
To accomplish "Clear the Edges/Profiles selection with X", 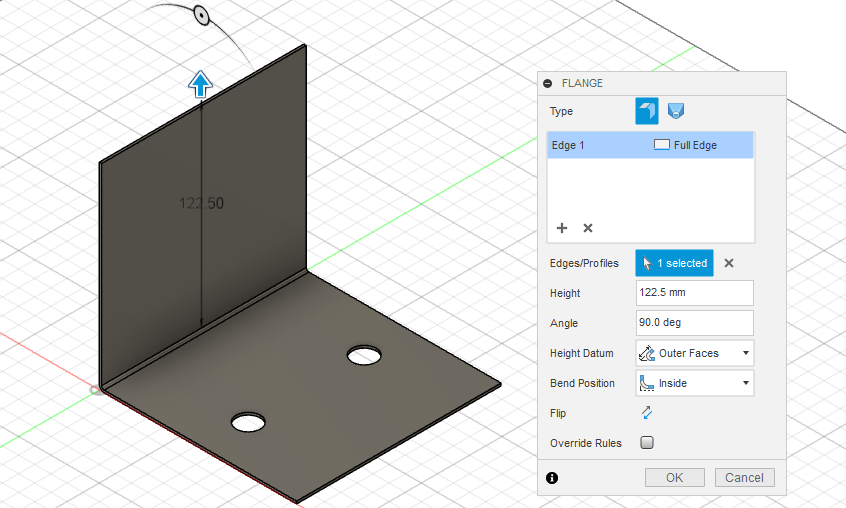I will click(729, 263).
